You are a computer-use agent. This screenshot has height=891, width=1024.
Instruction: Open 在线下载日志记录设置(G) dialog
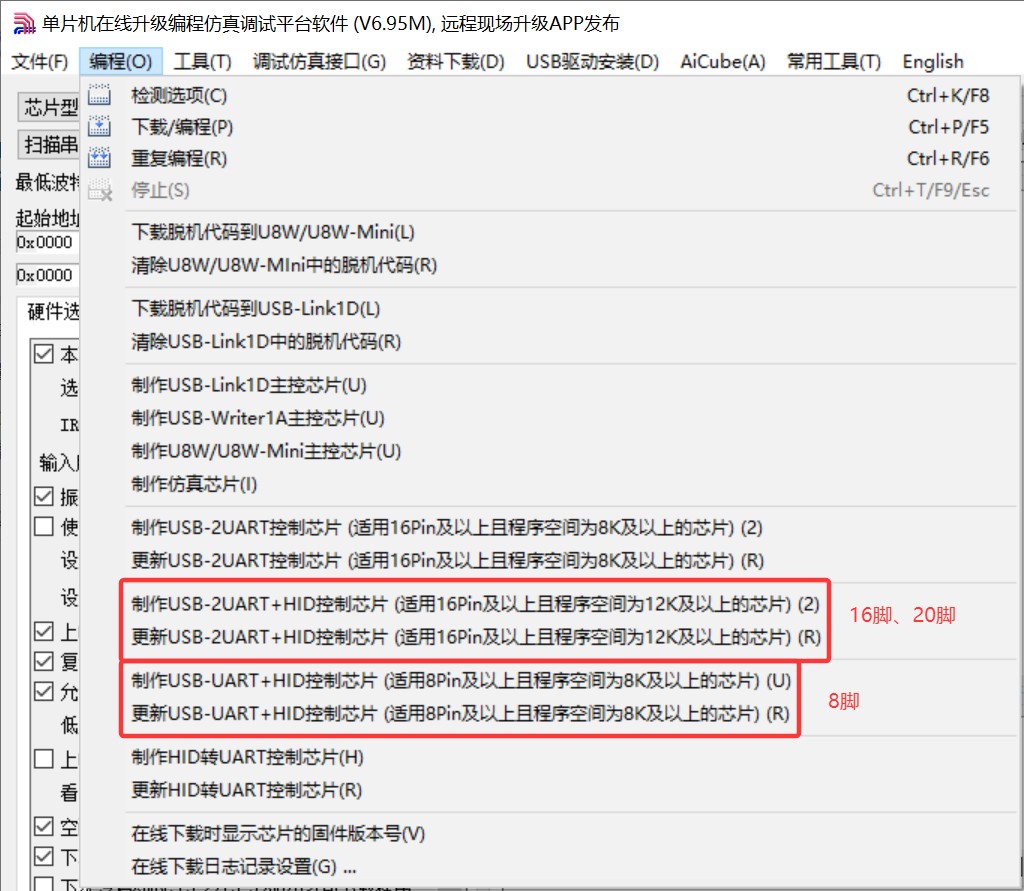(x=550, y=867)
